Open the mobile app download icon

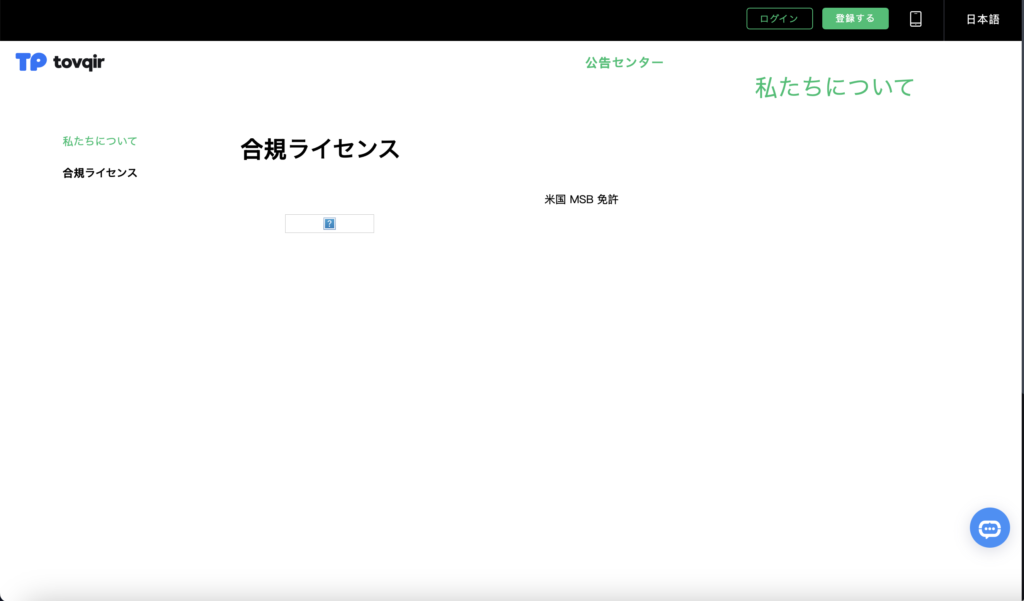(x=916, y=19)
